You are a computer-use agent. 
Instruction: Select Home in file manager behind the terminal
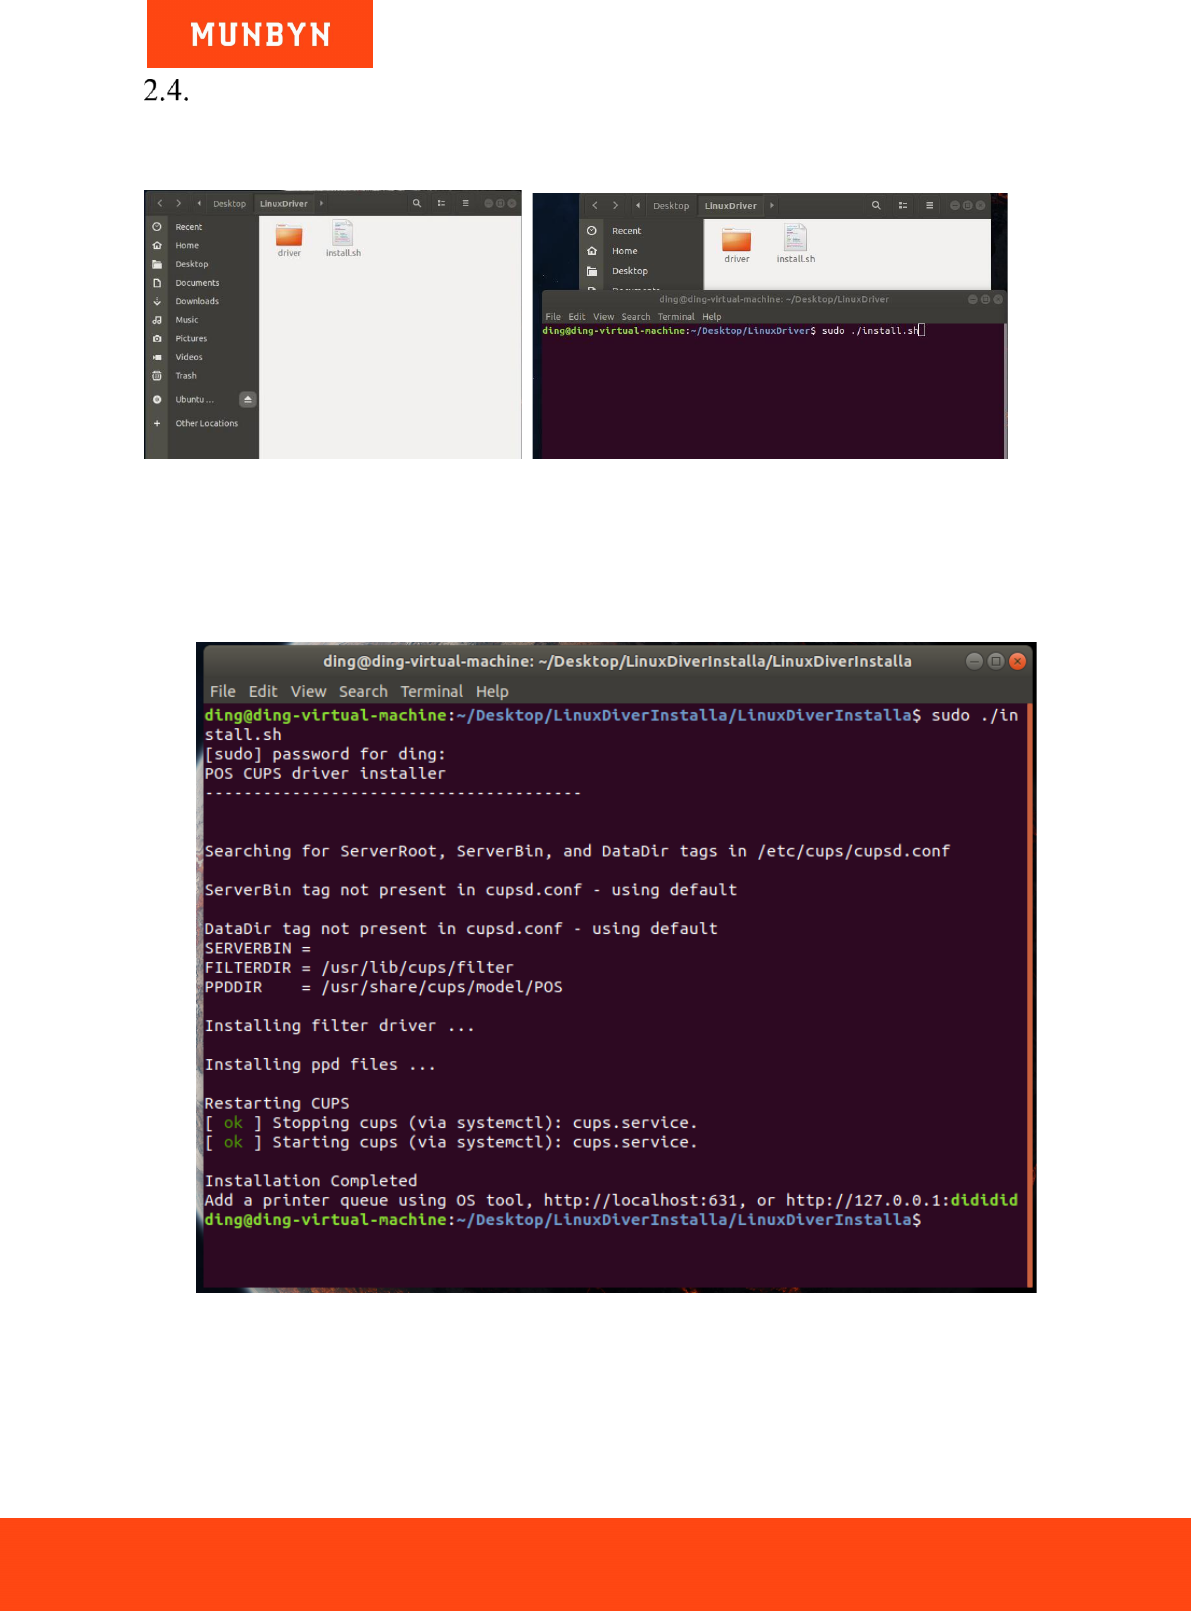pyautogui.click(x=625, y=251)
